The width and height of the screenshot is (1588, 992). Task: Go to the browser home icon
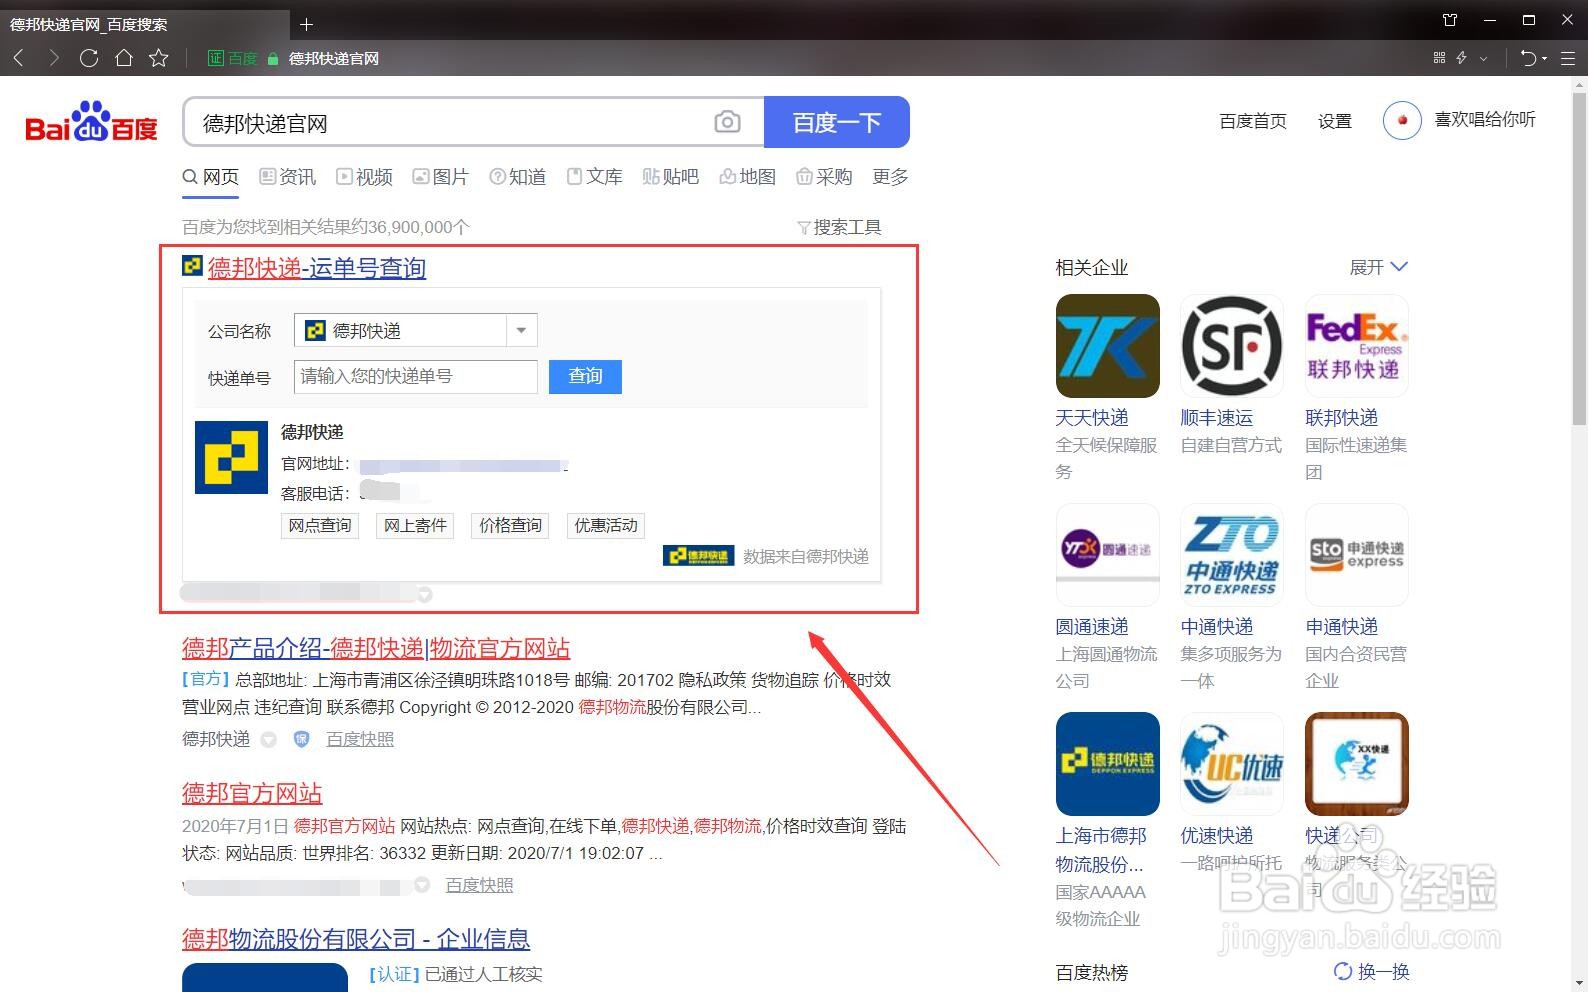(124, 58)
